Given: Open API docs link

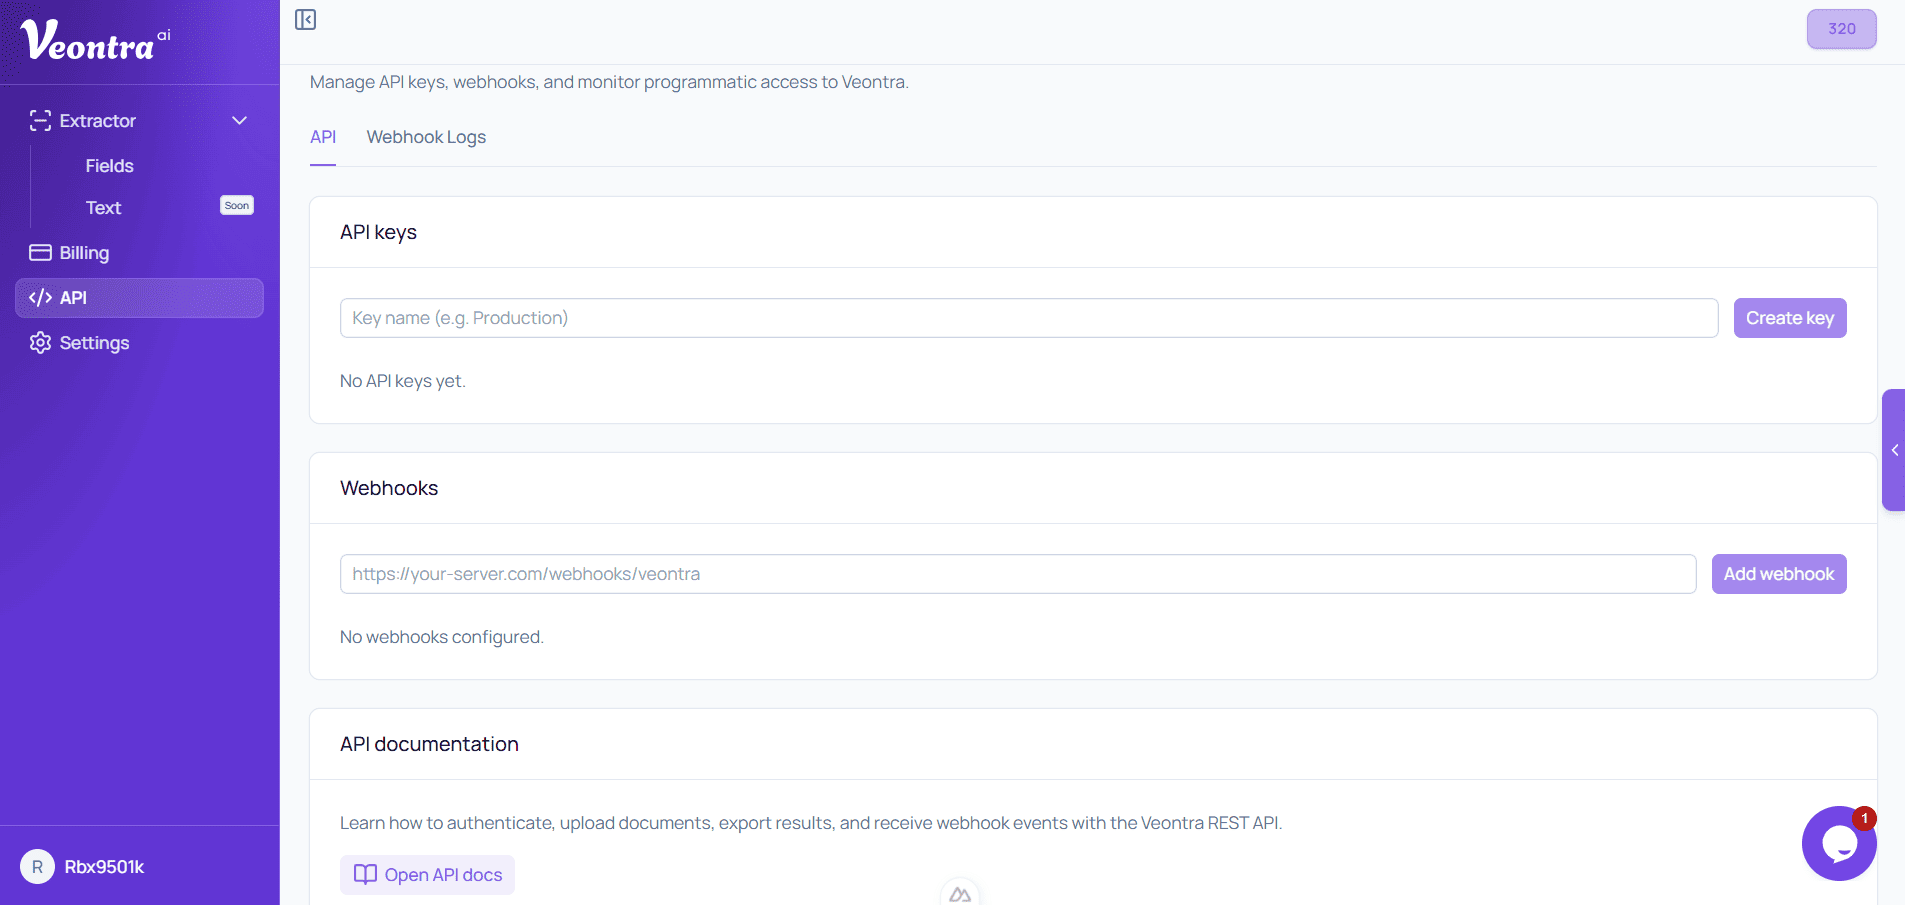Looking at the screenshot, I should 427,875.
